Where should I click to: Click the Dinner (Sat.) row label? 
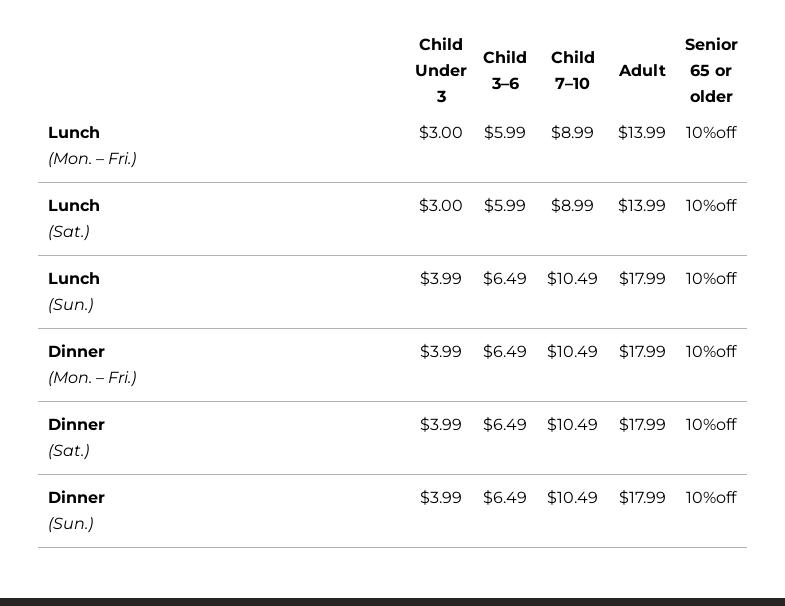coord(76,437)
